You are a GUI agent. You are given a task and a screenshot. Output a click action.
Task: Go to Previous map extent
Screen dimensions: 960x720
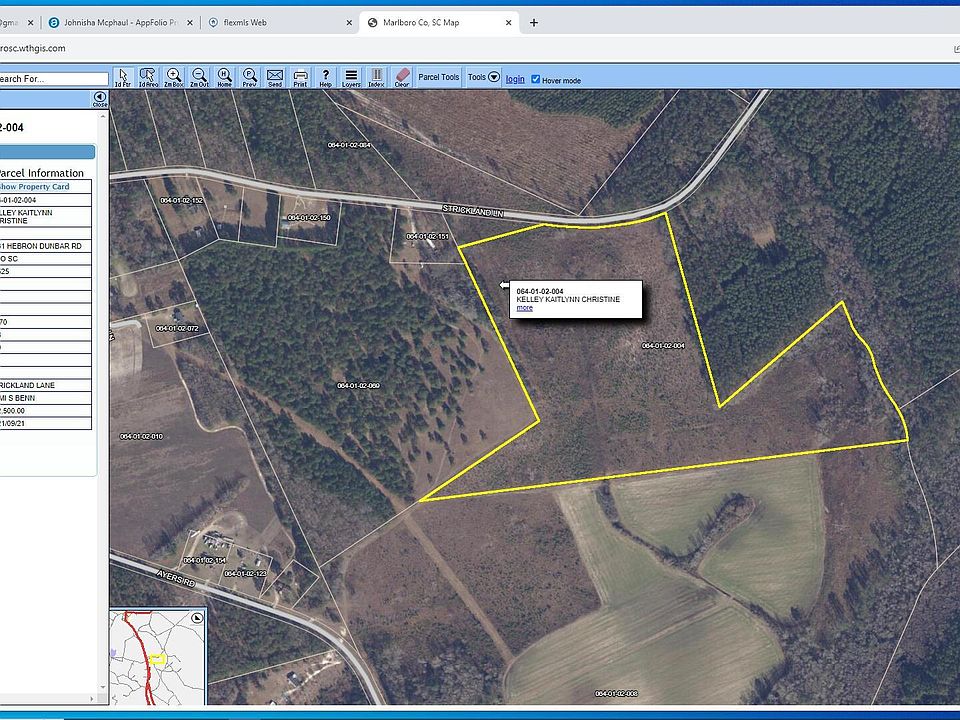[x=249, y=77]
